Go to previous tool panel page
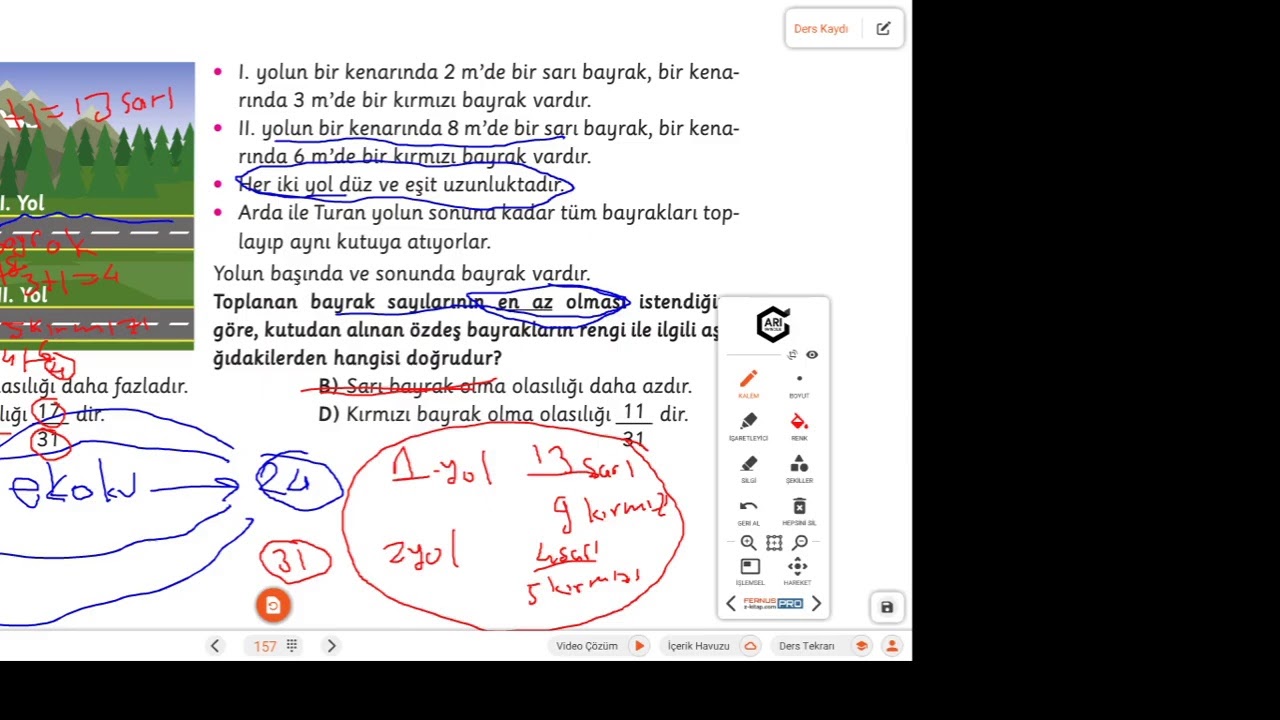The height and width of the screenshot is (720, 1280). tap(731, 603)
